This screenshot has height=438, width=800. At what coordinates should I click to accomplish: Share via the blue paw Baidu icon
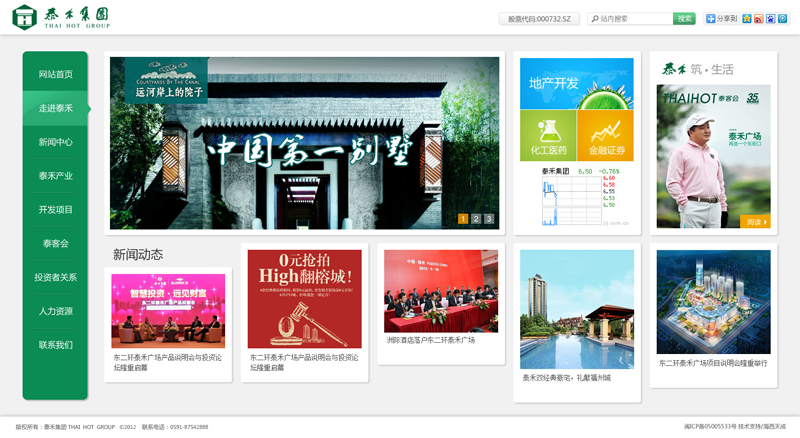pyautogui.click(x=770, y=19)
